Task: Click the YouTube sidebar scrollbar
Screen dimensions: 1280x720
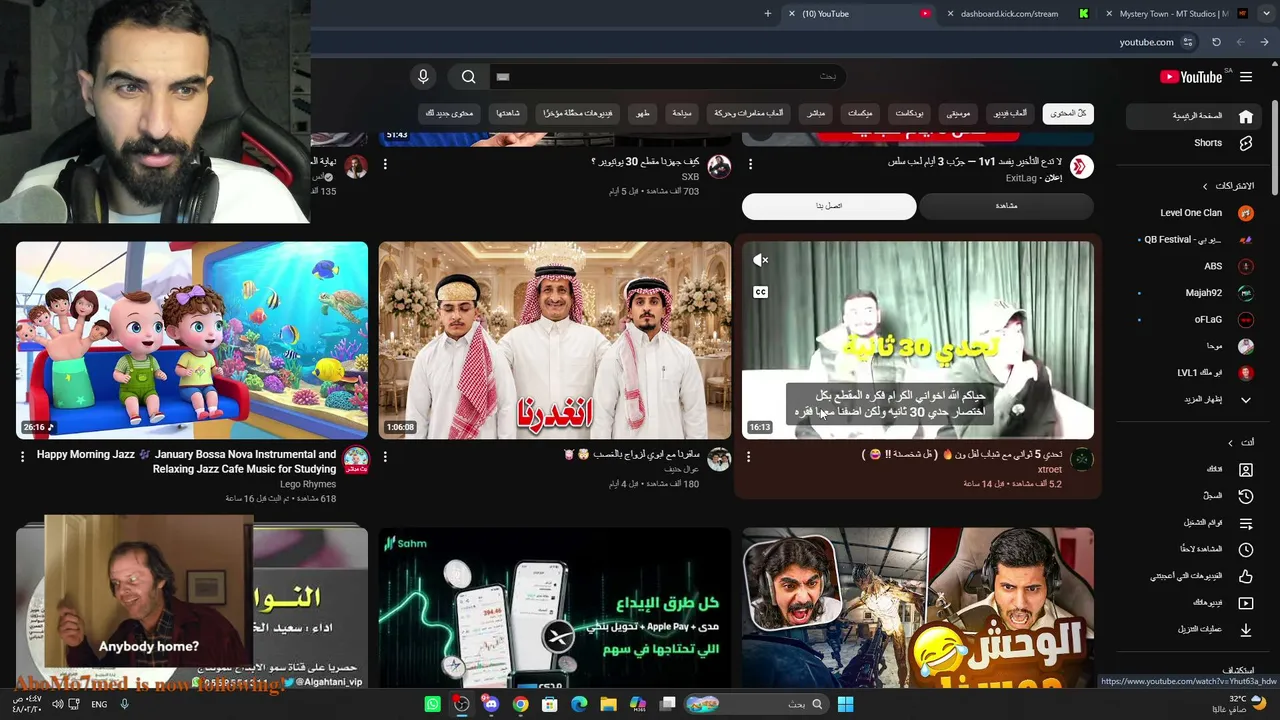Action: coord(1274,148)
